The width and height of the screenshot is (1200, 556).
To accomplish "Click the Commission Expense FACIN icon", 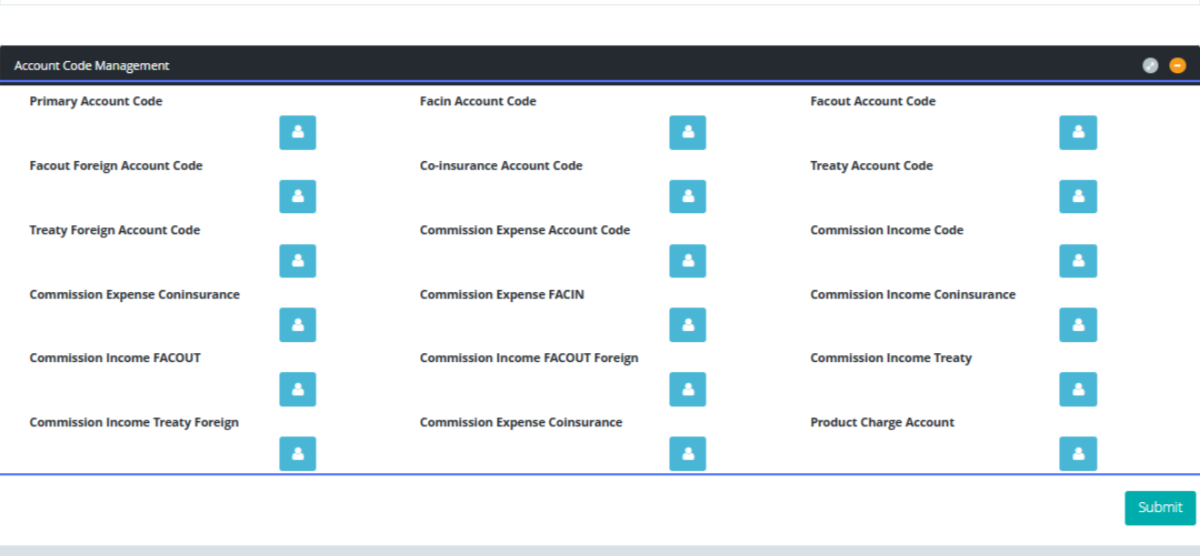I will [x=687, y=325].
